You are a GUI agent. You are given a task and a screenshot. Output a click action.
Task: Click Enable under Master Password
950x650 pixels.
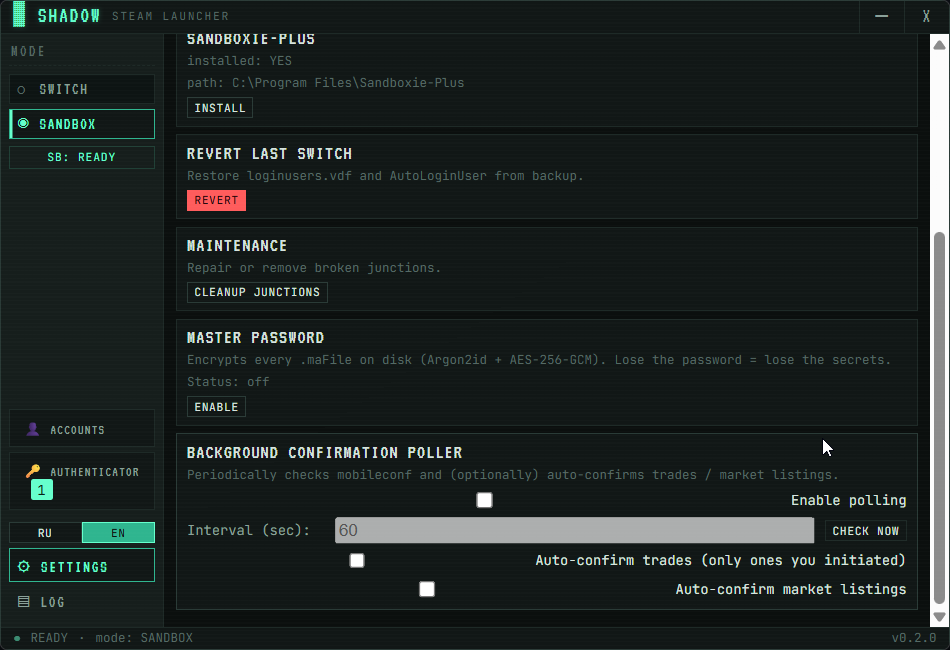tap(216, 406)
